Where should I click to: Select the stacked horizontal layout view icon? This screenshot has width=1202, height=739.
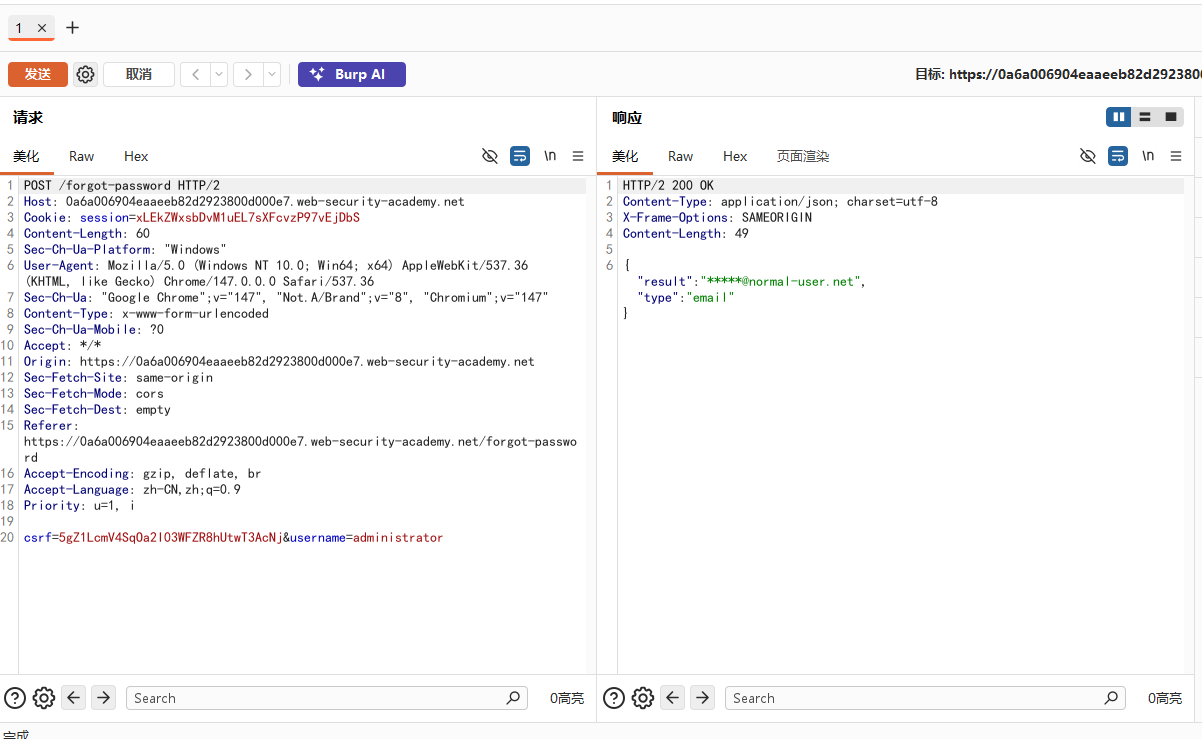click(1145, 117)
